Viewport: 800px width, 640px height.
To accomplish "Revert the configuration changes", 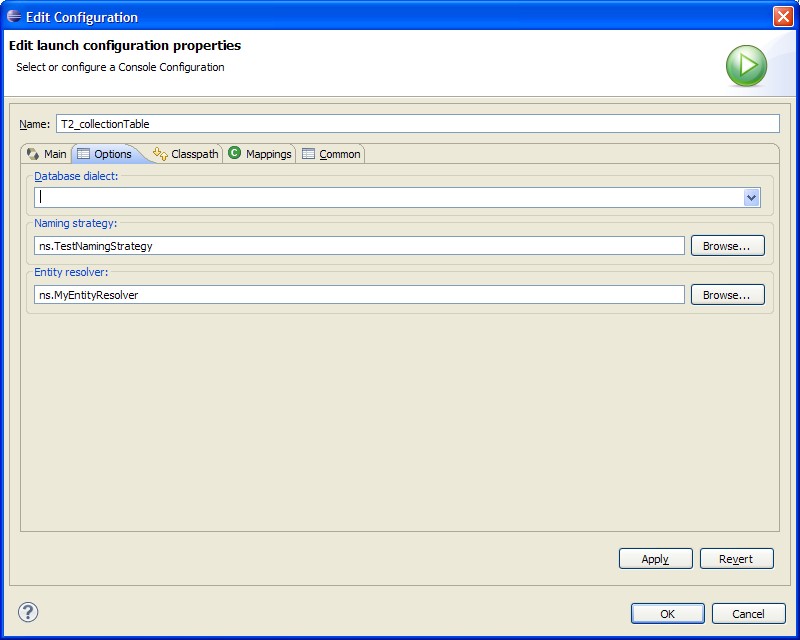I will point(737,558).
